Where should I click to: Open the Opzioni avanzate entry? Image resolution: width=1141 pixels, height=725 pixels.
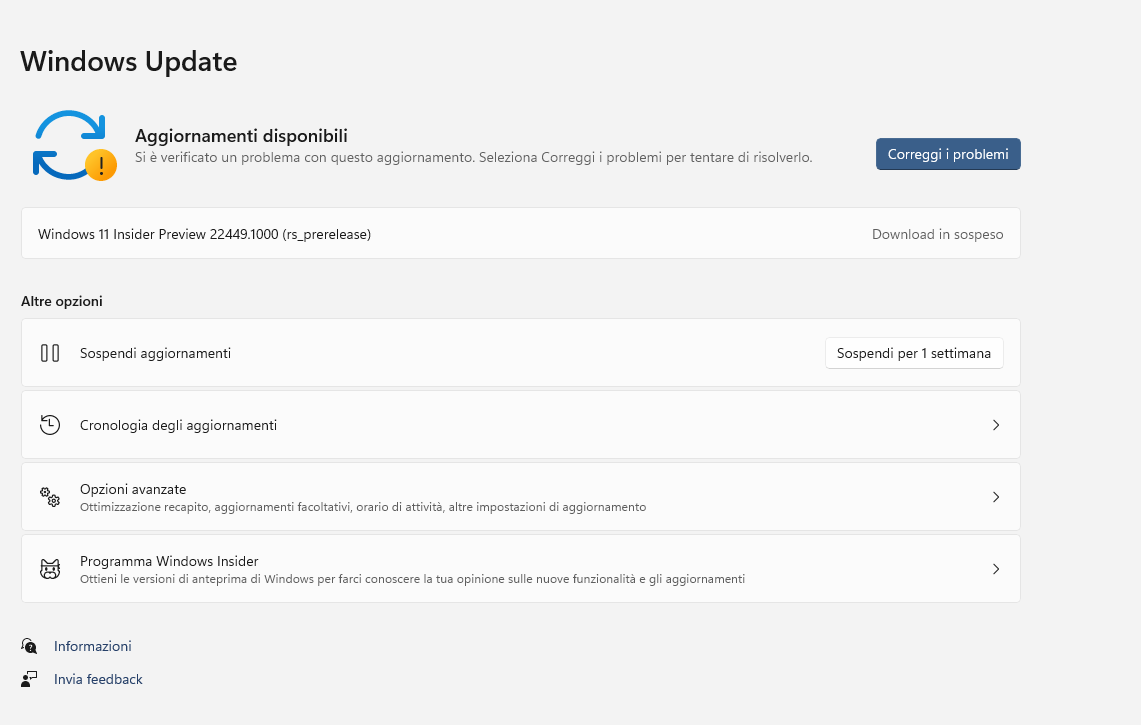(x=521, y=496)
